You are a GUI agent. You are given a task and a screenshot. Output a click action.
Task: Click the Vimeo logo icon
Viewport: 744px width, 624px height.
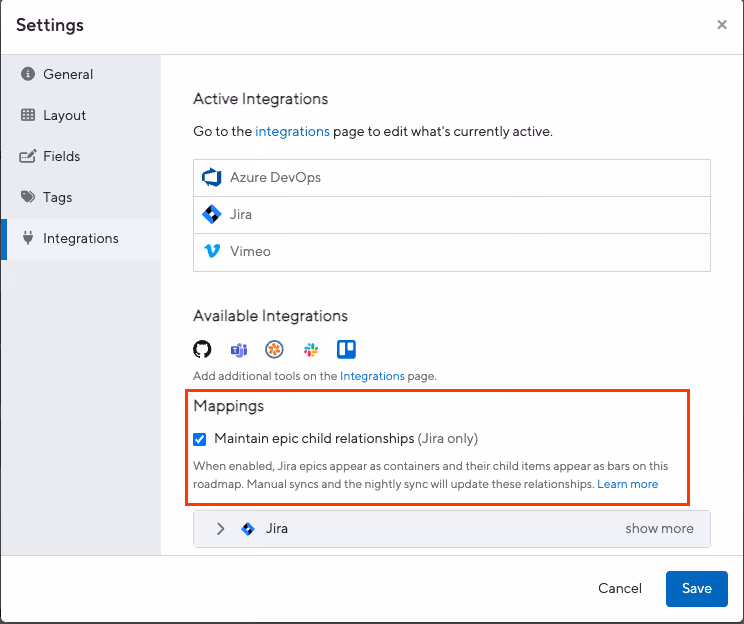pyautogui.click(x=212, y=252)
